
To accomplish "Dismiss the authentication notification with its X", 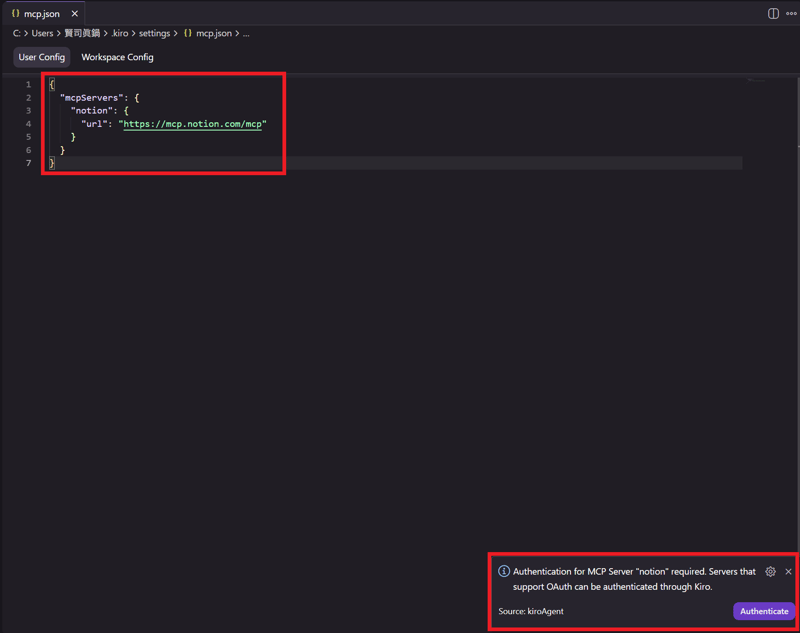I will (789, 572).
